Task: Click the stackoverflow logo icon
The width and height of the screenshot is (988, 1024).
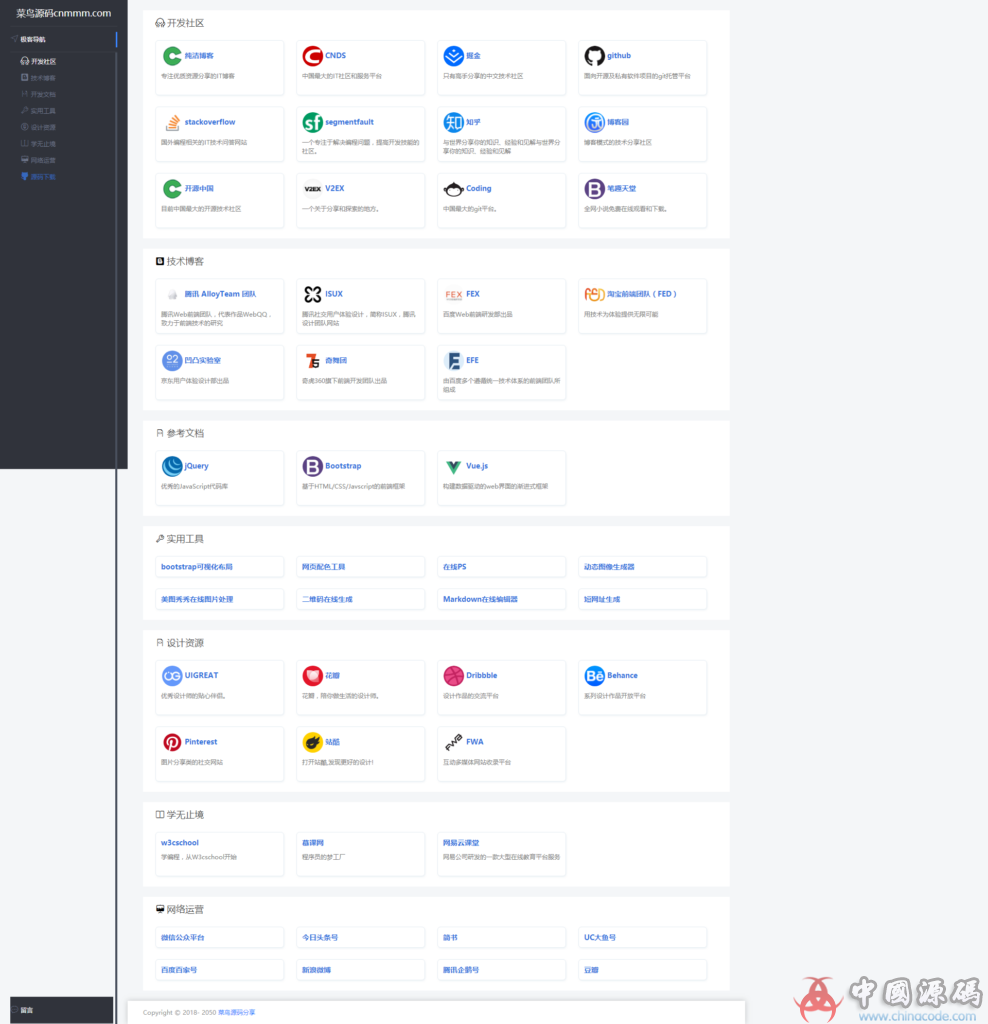Action: point(172,123)
